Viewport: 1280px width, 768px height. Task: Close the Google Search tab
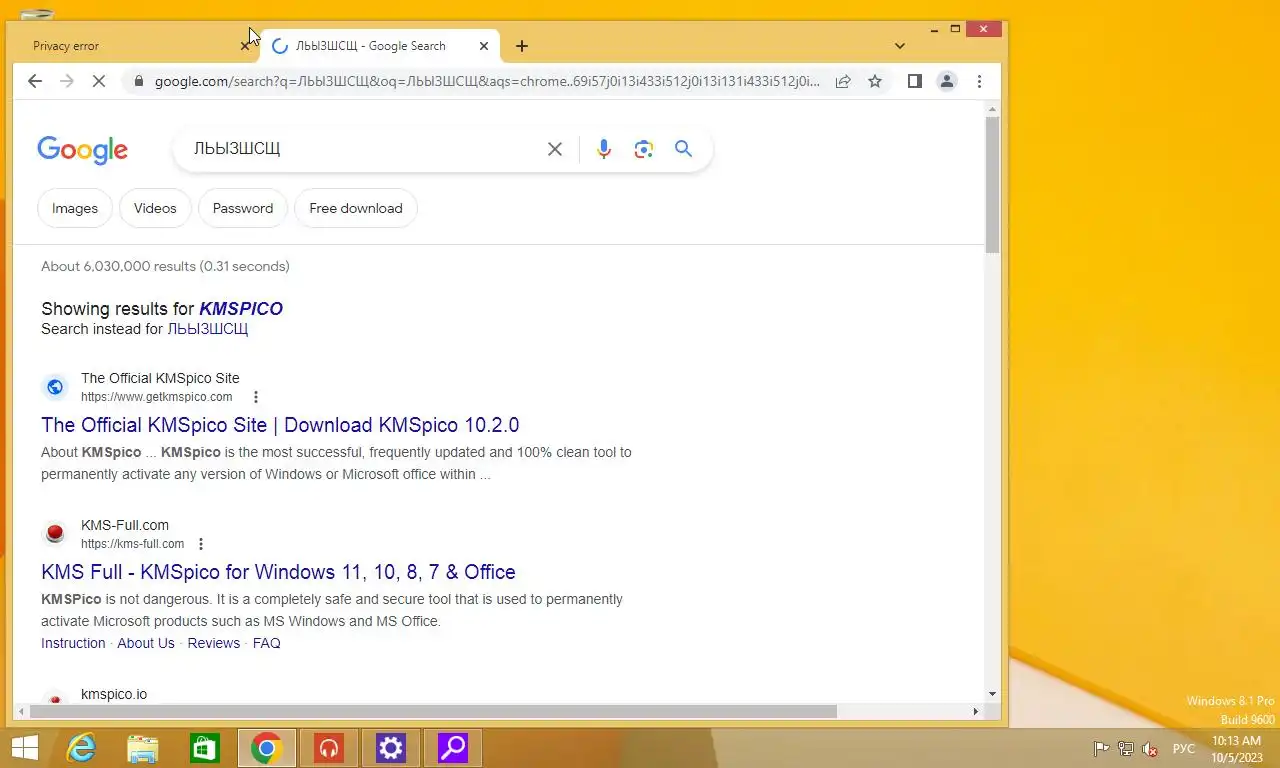[484, 45]
